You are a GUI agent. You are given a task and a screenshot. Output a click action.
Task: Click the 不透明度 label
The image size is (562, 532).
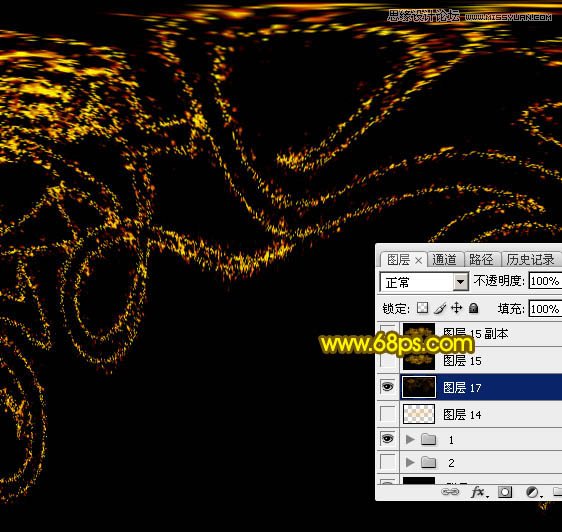[499, 281]
